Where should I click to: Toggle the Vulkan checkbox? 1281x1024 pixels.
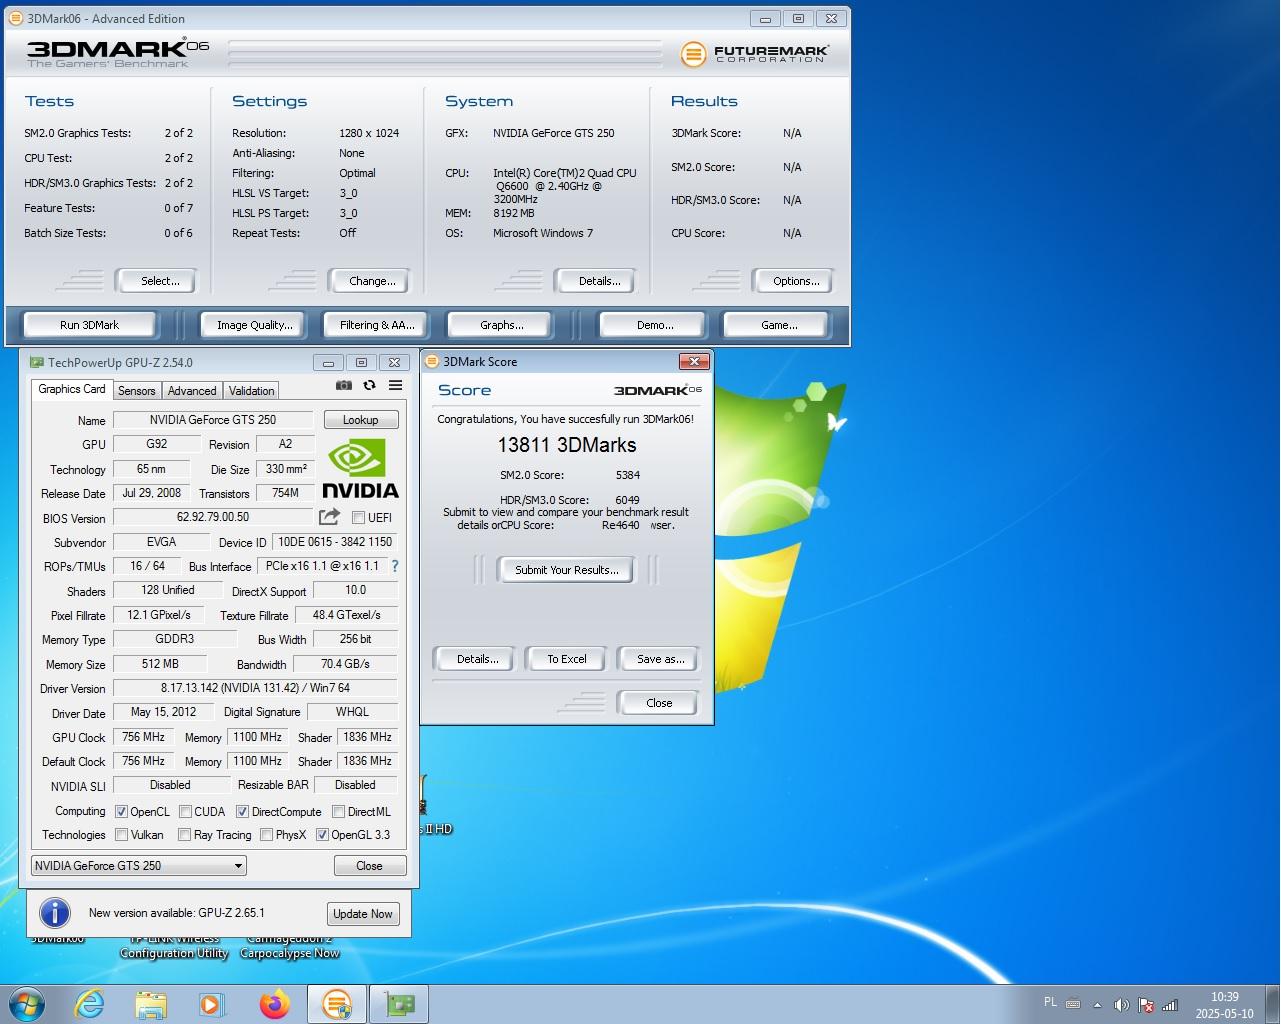pos(122,835)
